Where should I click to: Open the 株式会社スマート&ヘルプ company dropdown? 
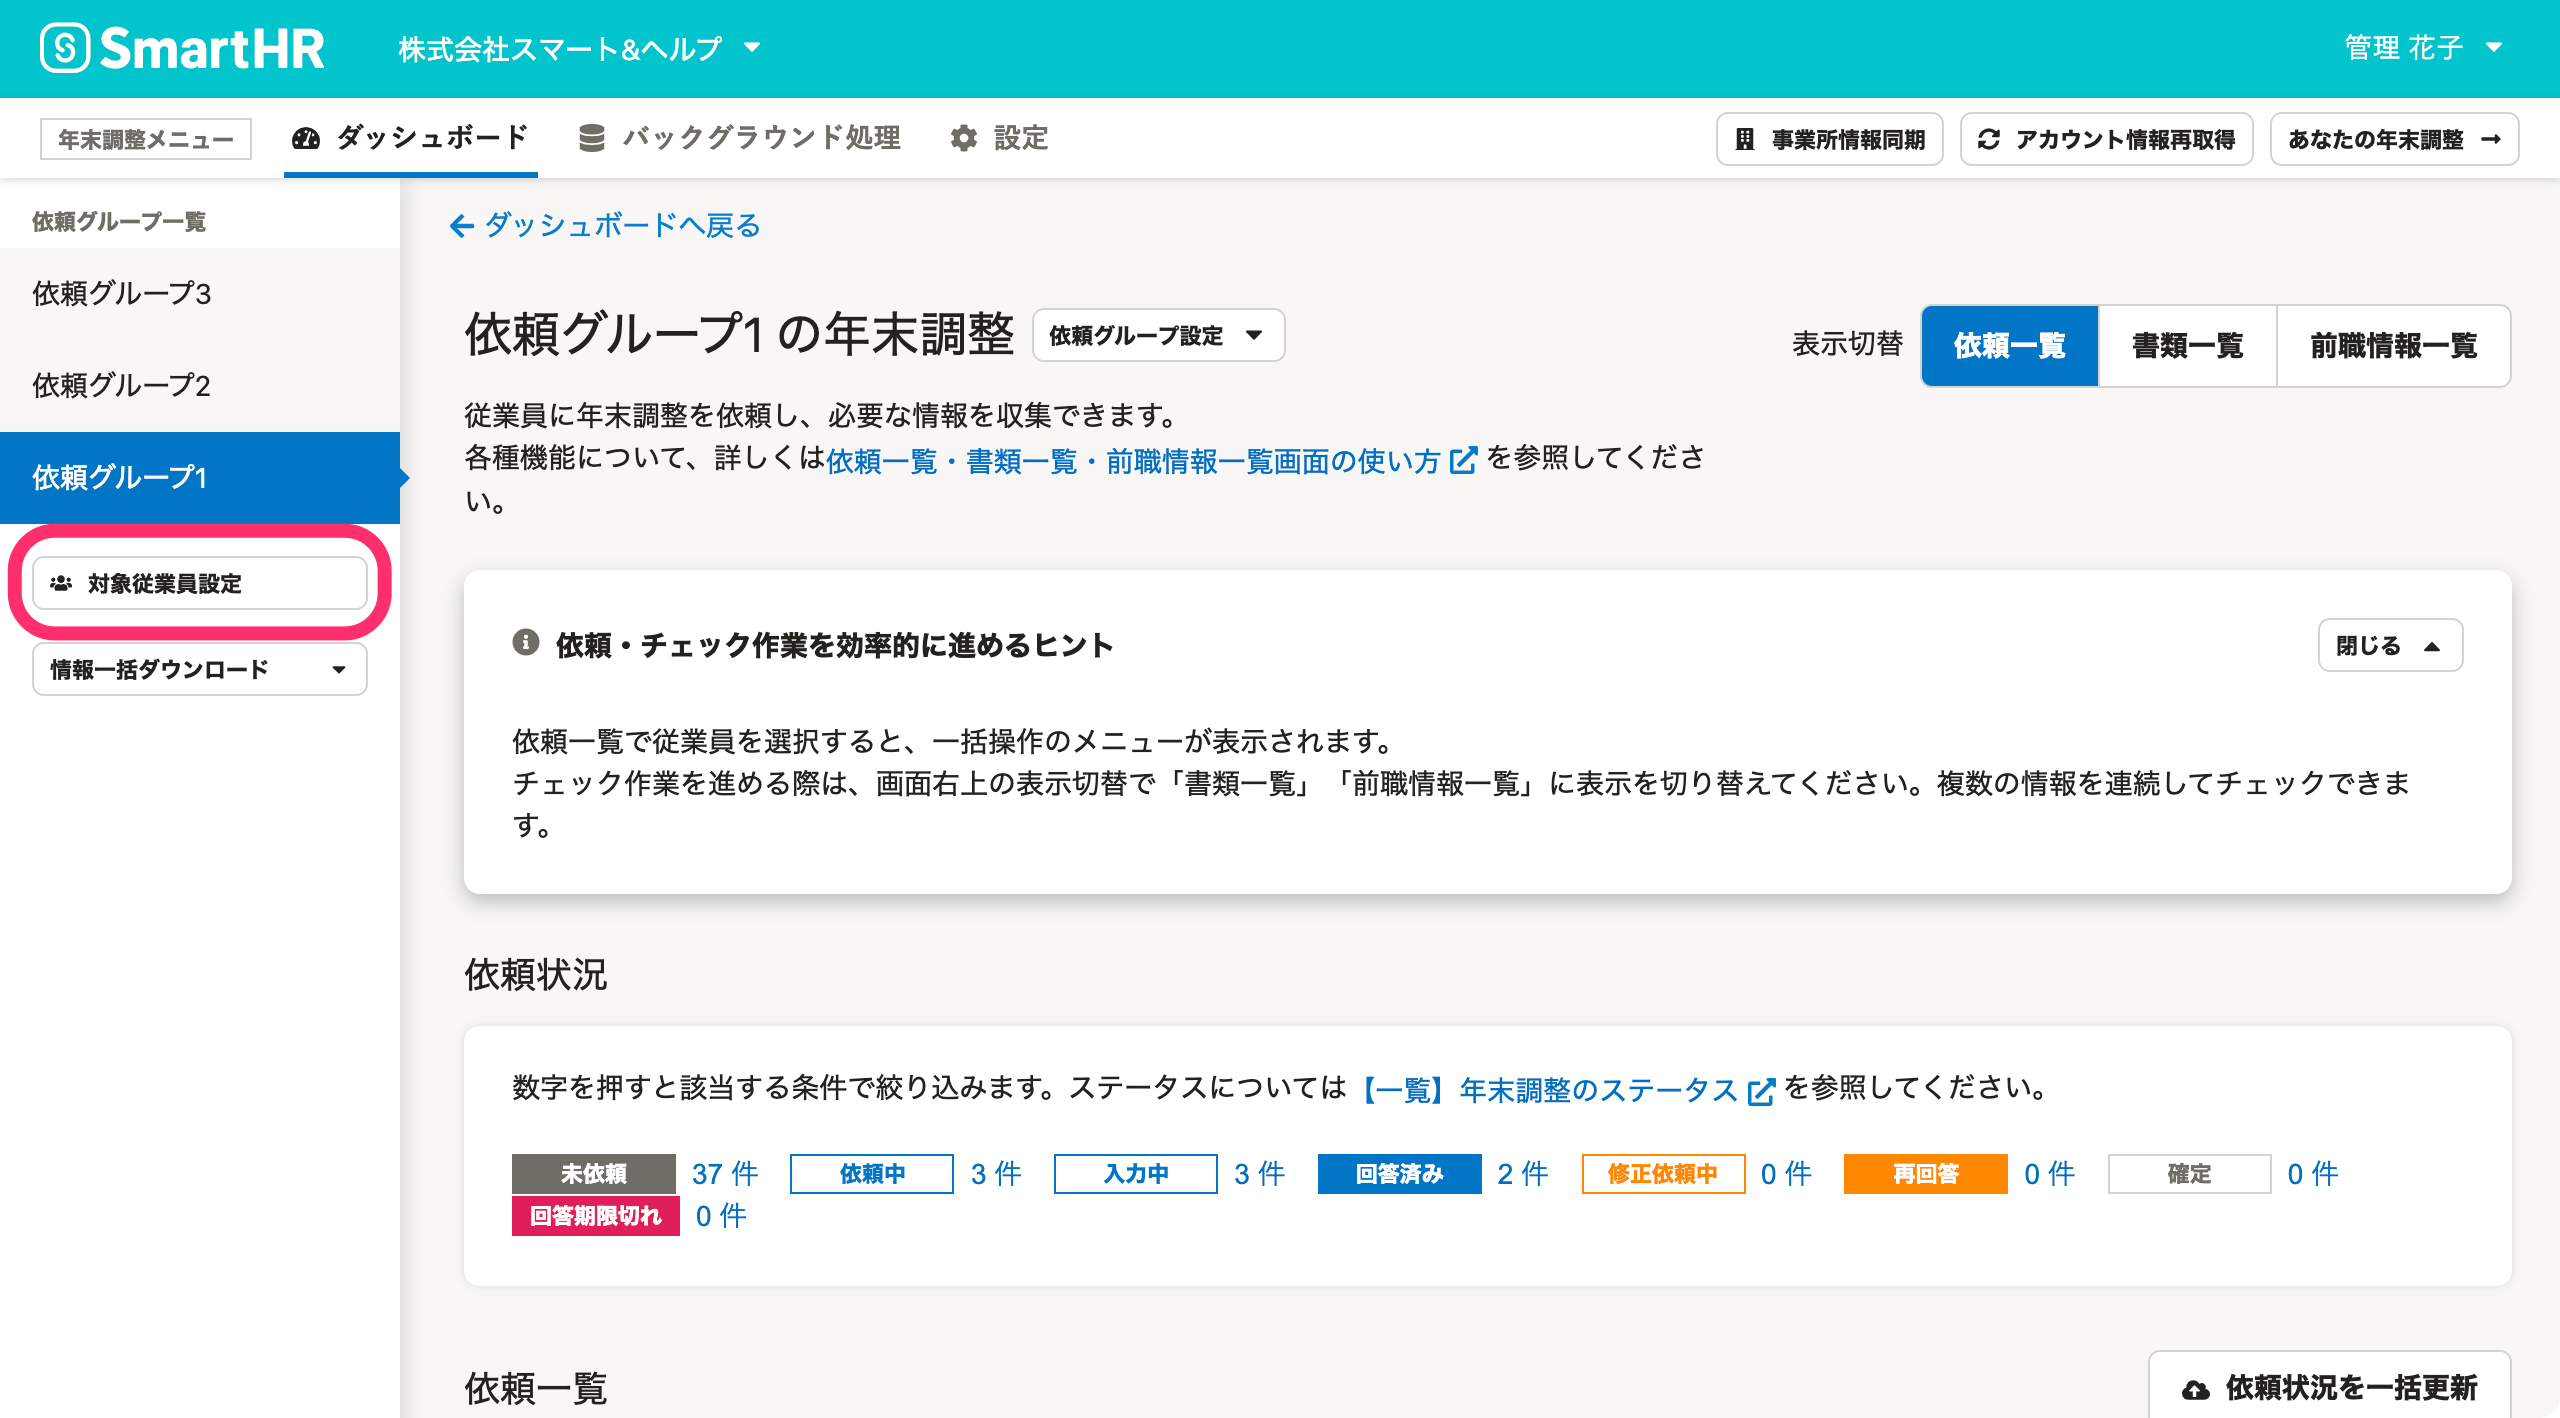point(579,48)
